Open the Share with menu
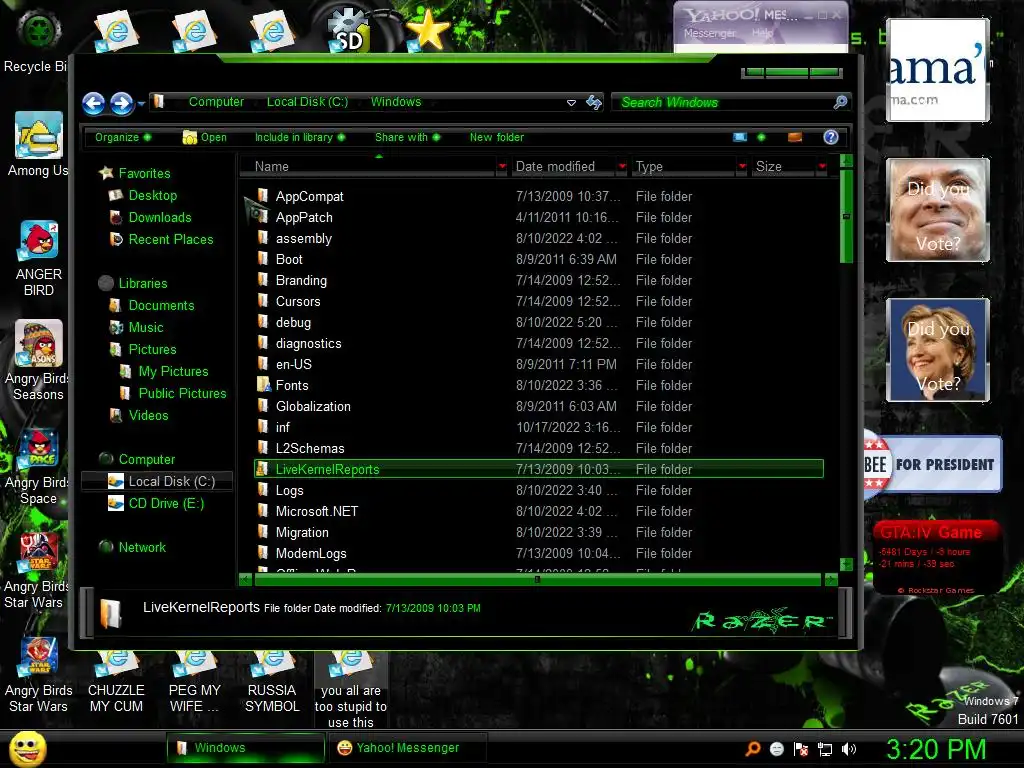 pyautogui.click(x=408, y=137)
